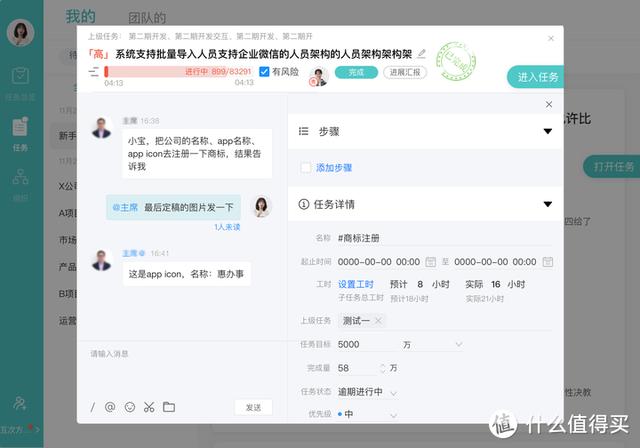Image resolution: width=640 pixels, height=448 pixels.
Task: Select the scissors screenshot icon
Action: coord(149,407)
